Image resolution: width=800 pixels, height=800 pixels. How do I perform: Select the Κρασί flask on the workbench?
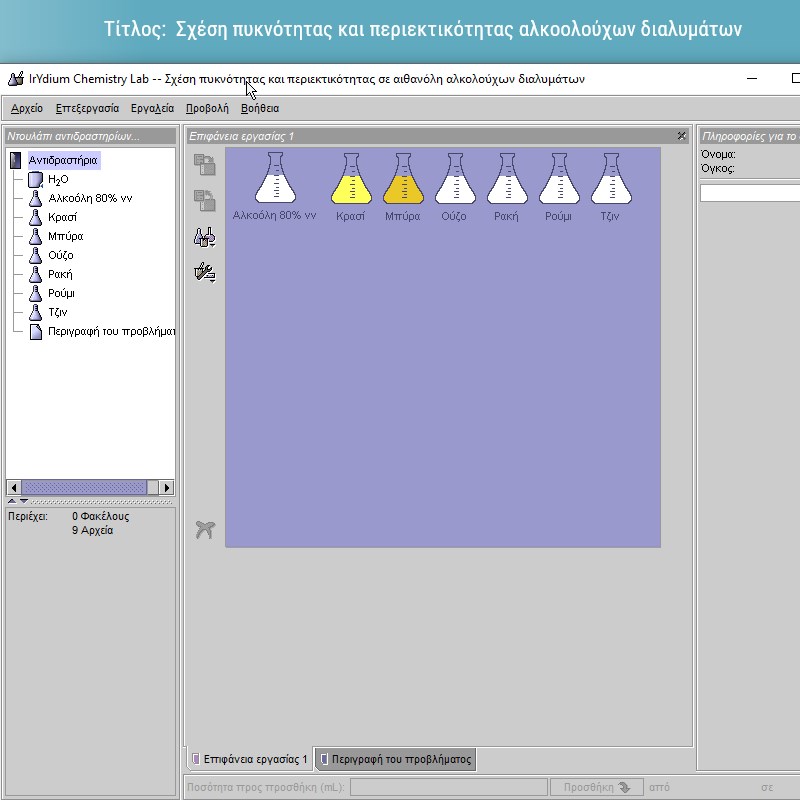coord(351,178)
